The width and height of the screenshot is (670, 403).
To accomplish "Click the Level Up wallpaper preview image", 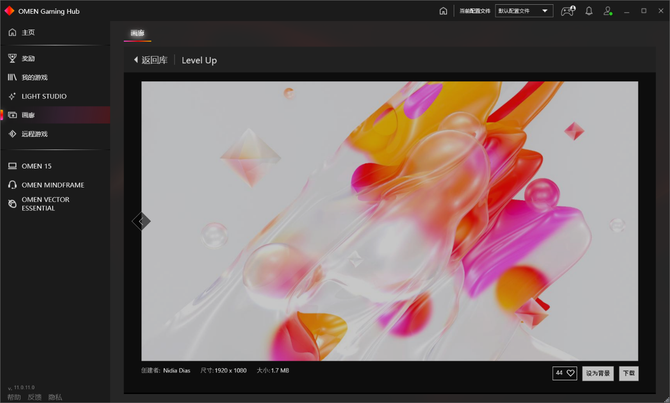I will pyautogui.click(x=390, y=221).
